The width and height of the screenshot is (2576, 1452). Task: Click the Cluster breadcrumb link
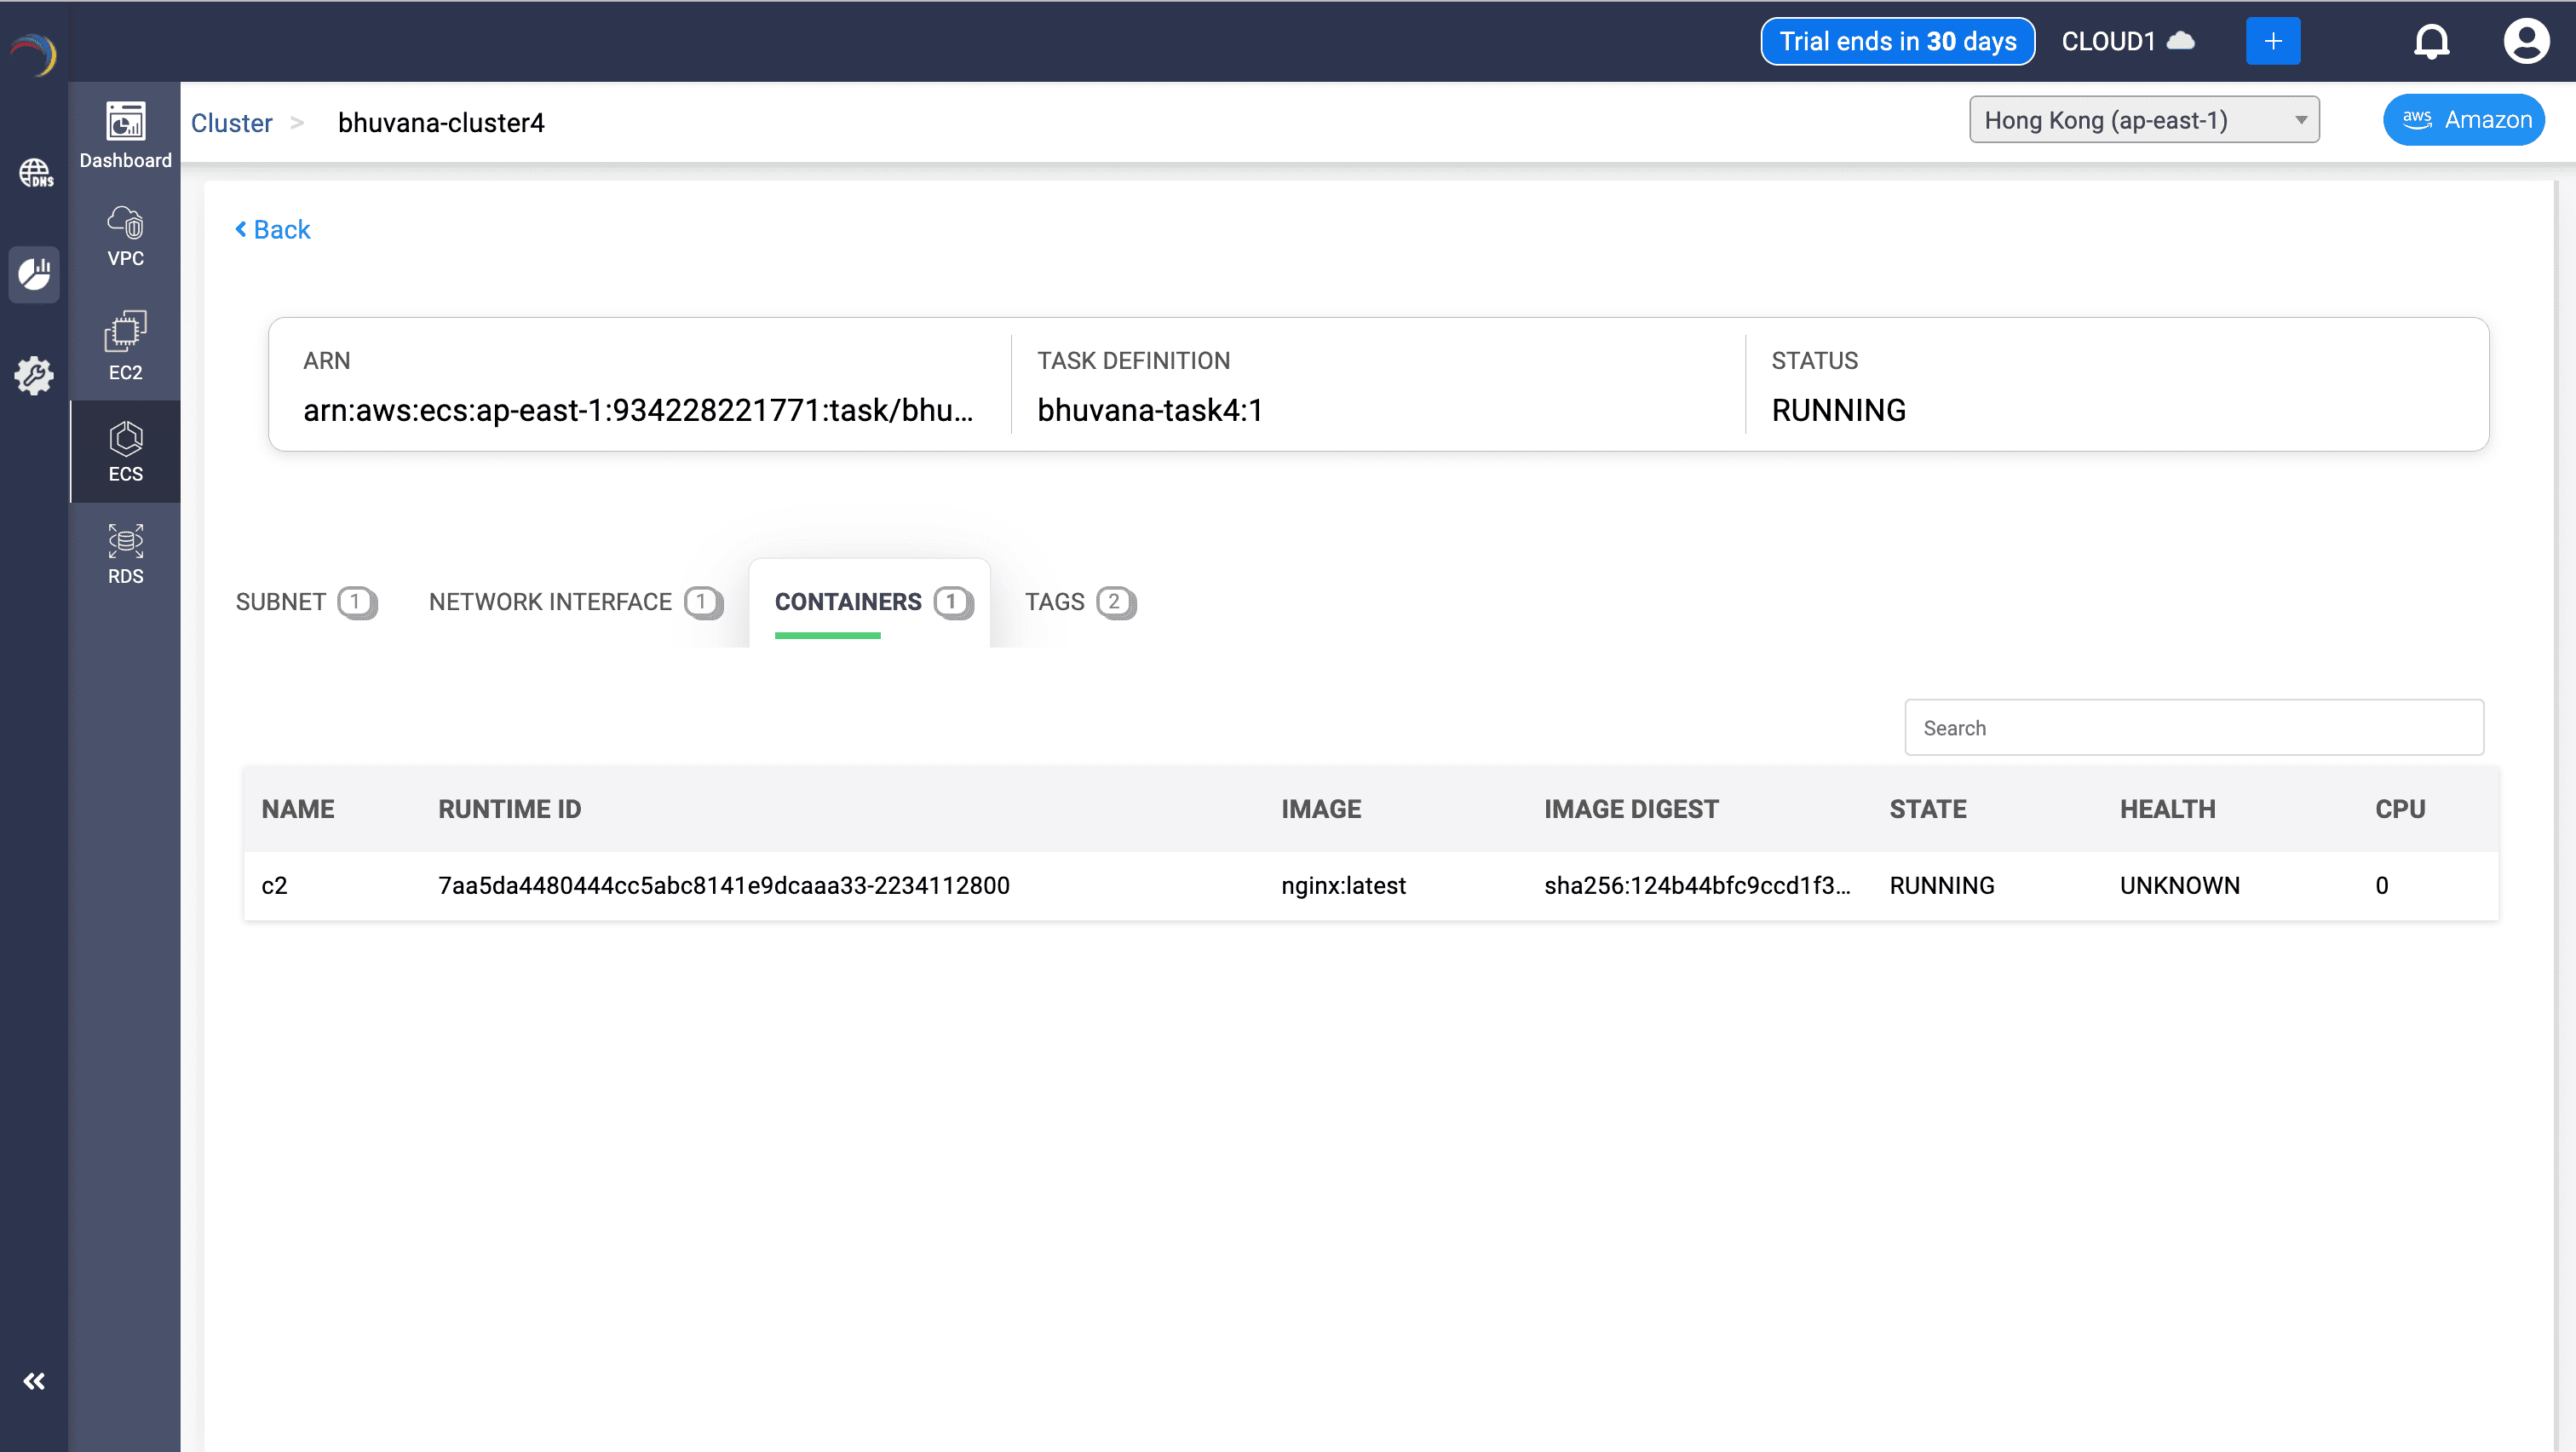click(231, 123)
